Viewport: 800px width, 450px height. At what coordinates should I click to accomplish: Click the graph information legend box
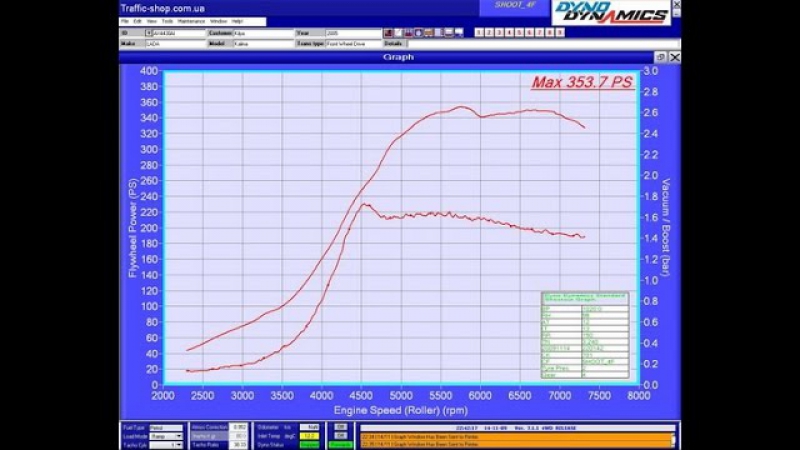pyautogui.click(x=585, y=335)
